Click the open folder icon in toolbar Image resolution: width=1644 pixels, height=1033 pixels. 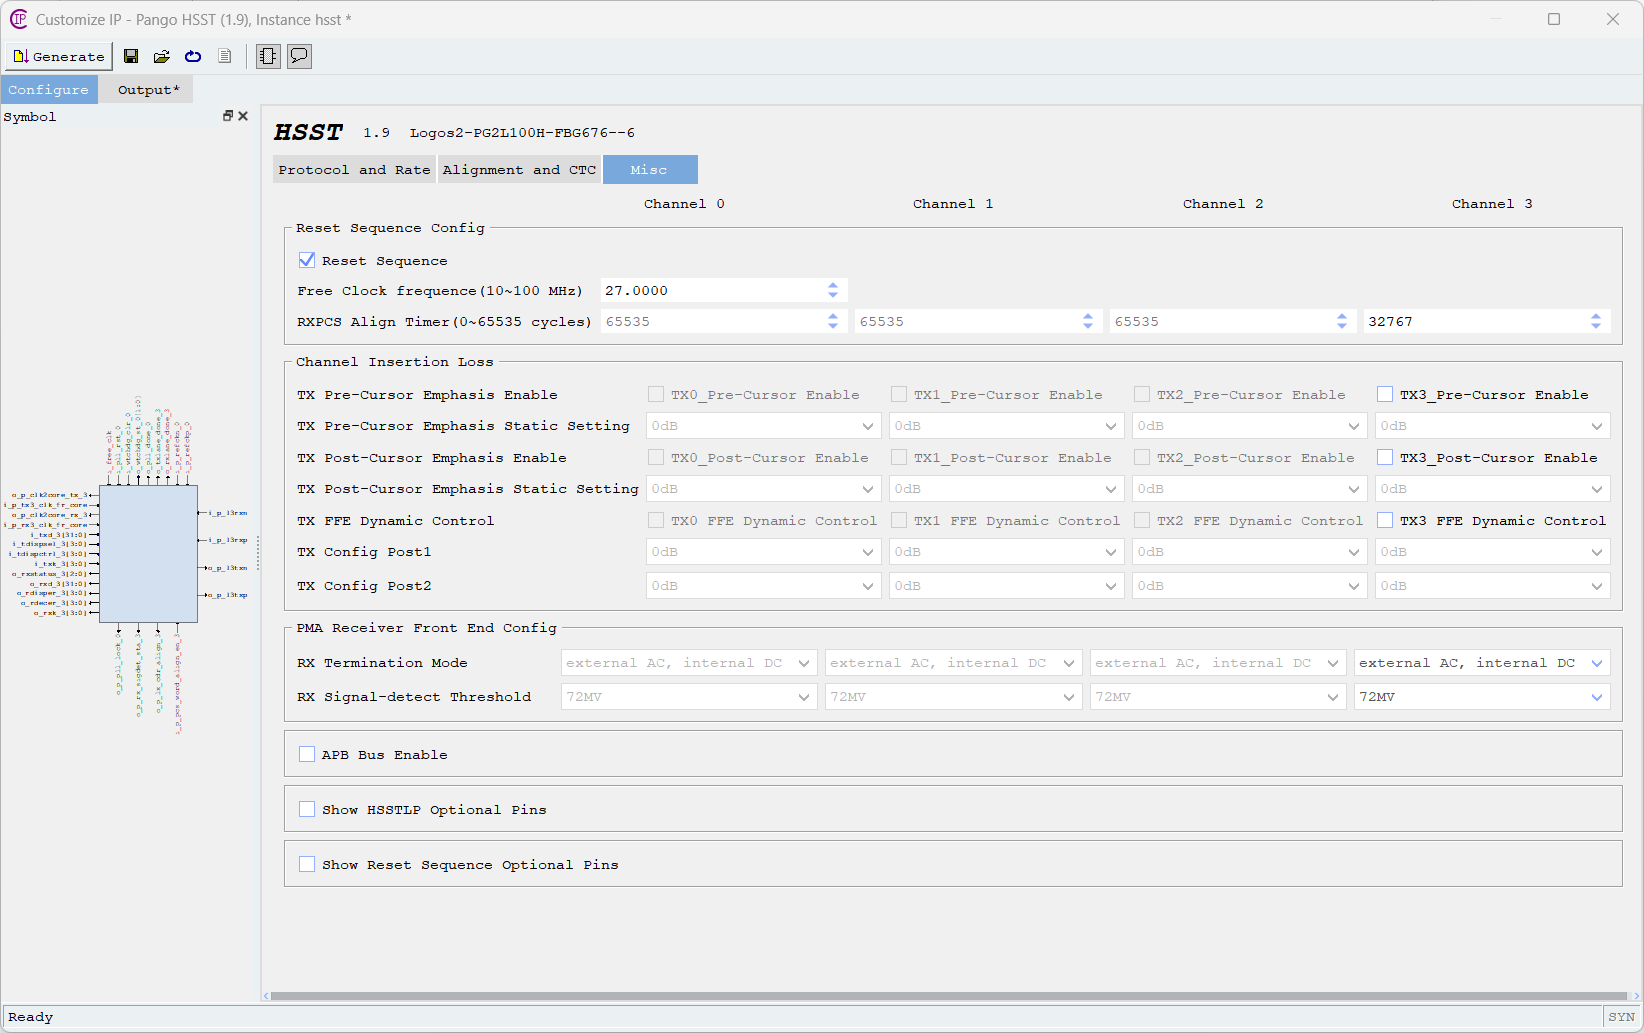coord(161,56)
